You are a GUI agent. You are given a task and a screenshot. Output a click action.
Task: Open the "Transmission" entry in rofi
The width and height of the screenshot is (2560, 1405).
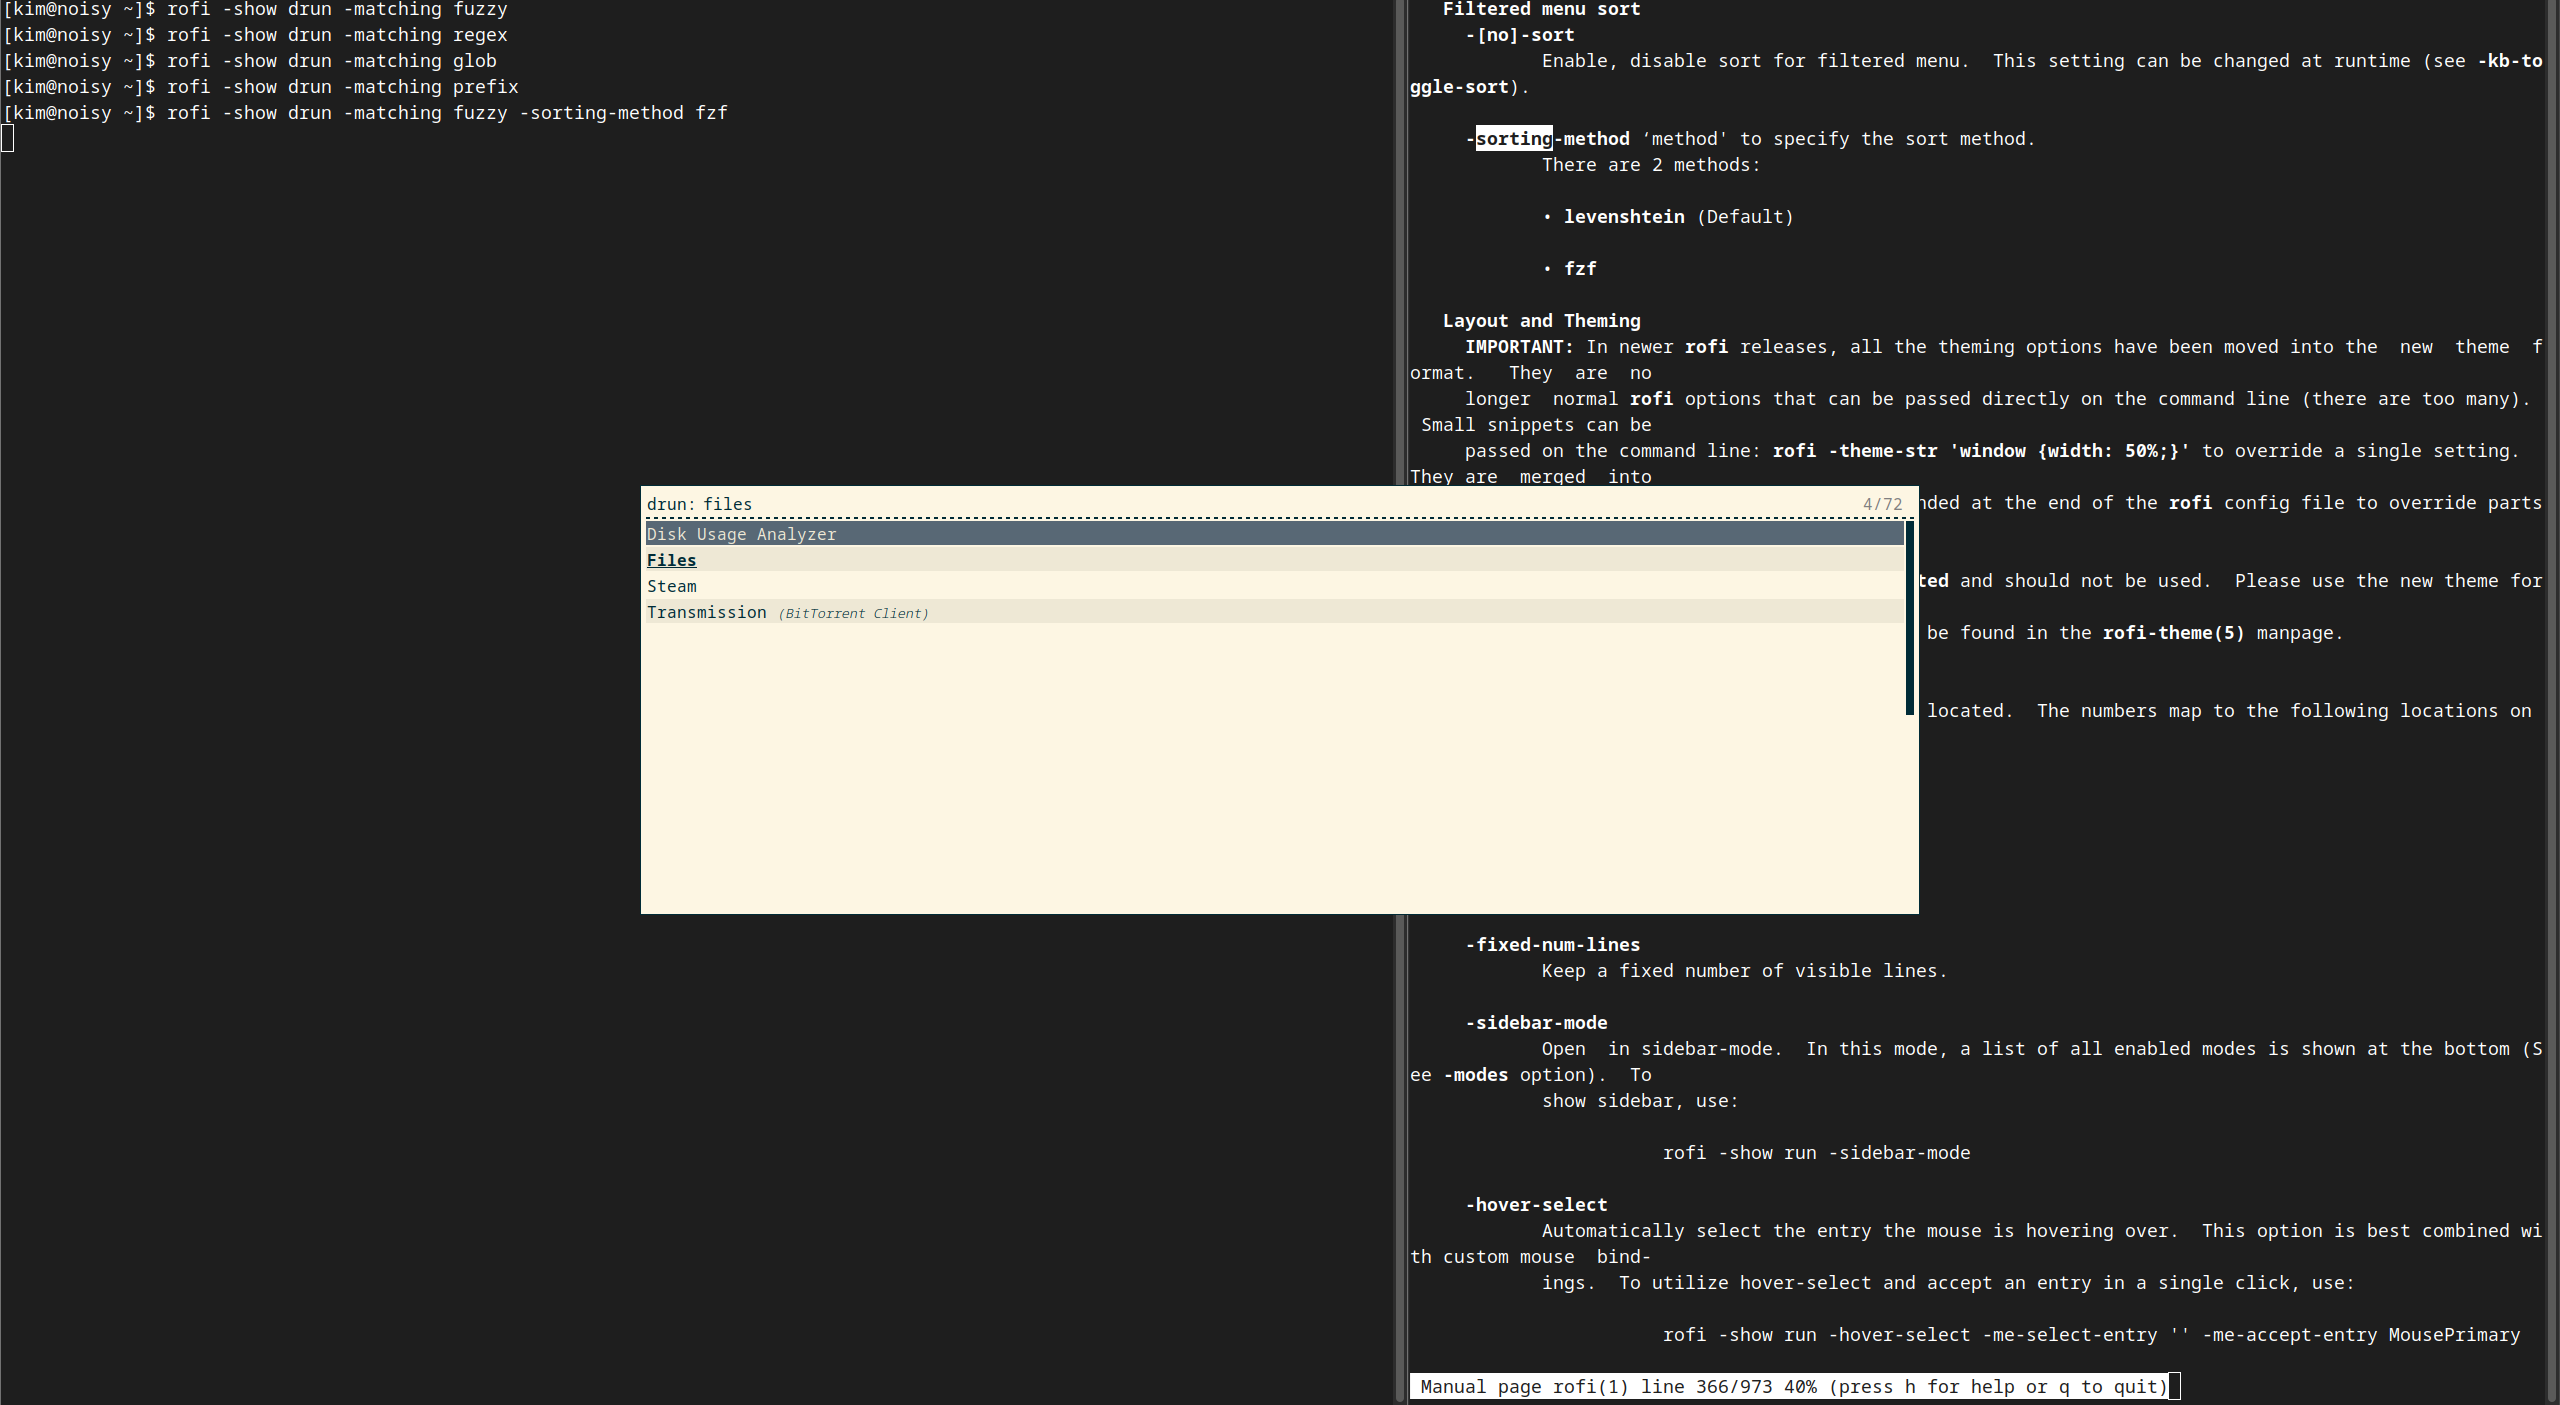[1275, 612]
